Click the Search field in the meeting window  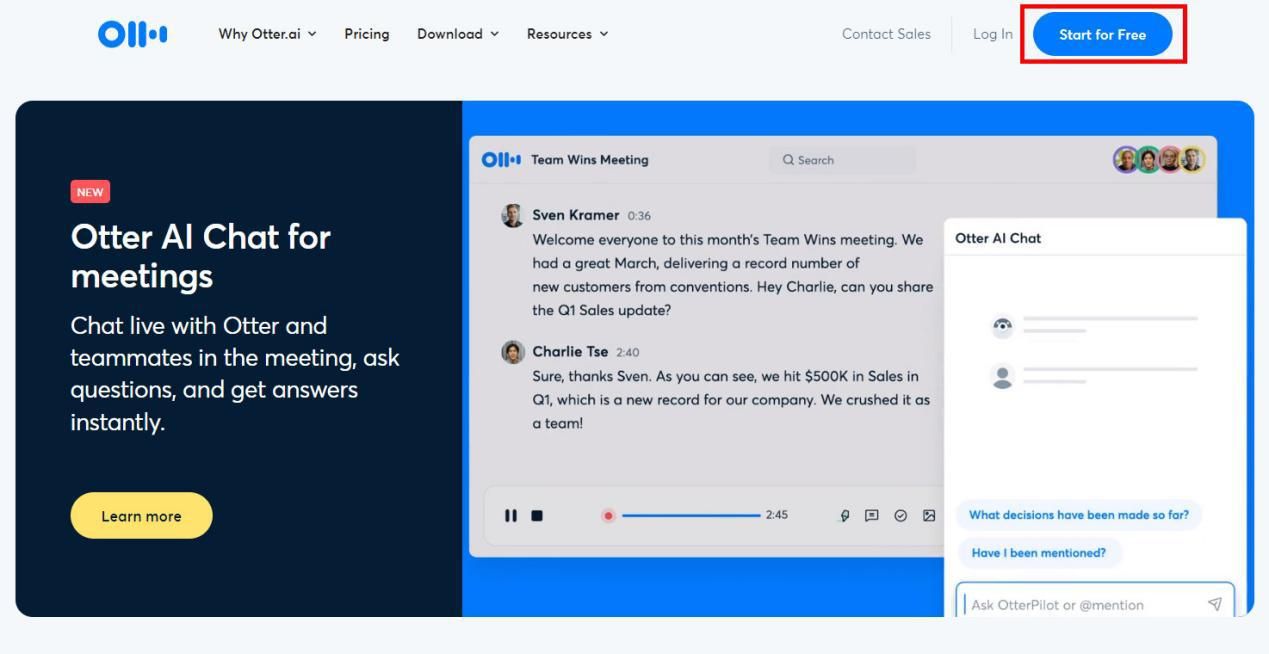[842, 160]
